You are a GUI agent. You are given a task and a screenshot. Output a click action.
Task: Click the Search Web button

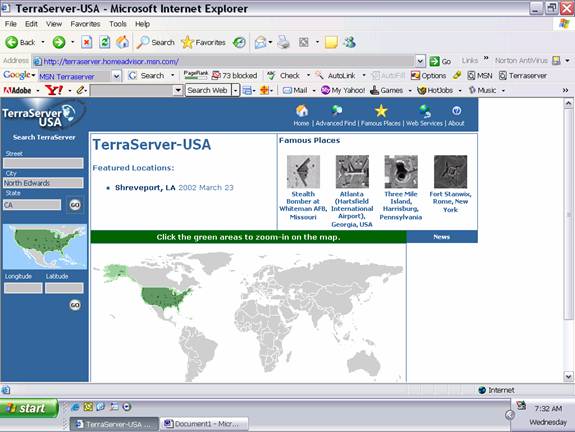(x=208, y=90)
